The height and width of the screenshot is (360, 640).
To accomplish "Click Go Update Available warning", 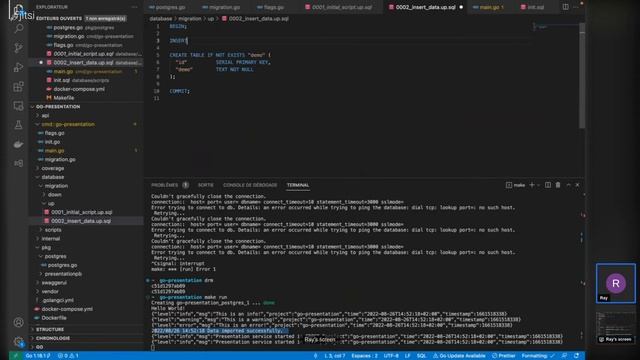I will pos(459,356).
